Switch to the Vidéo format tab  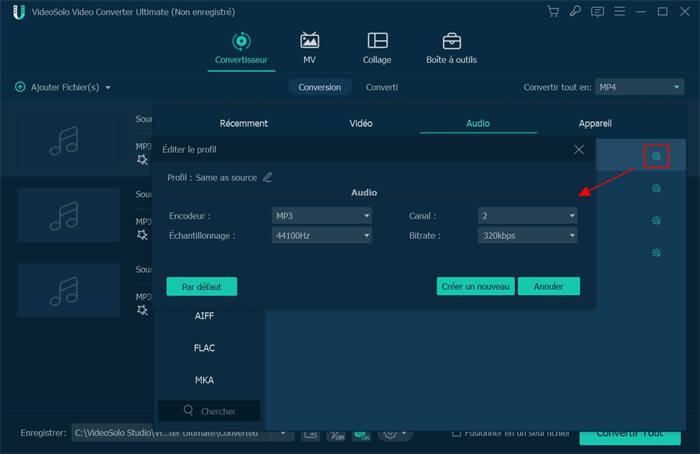pyautogui.click(x=361, y=124)
